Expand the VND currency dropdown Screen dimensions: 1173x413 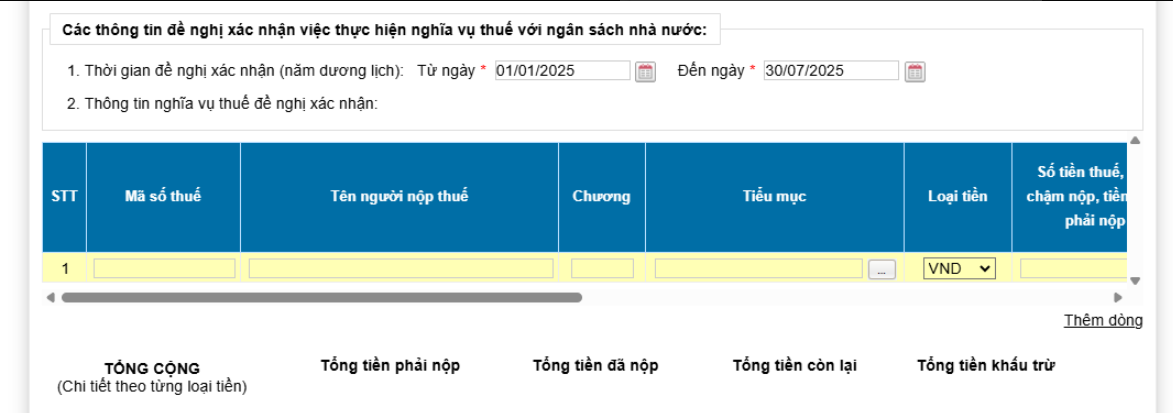coord(959,268)
